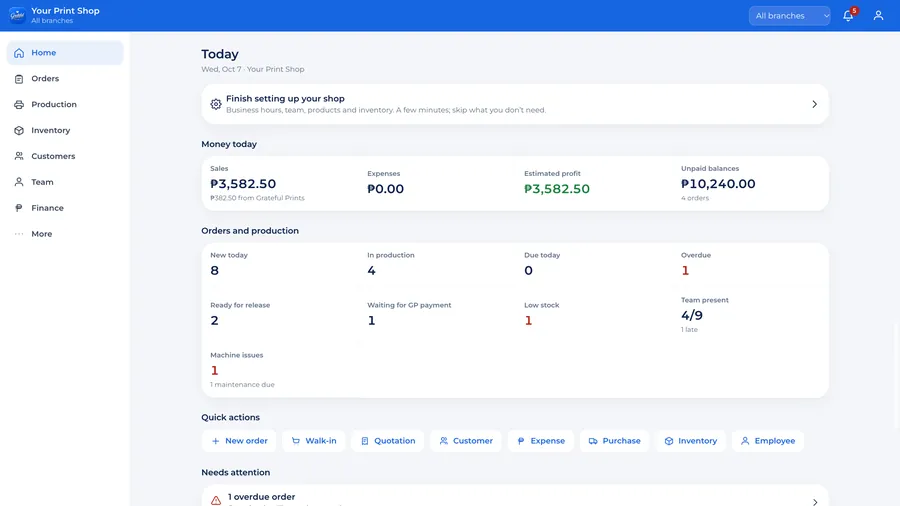Click the from Grateful Prints sales note
The height and width of the screenshot is (506, 900).
pyautogui.click(x=257, y=198)
